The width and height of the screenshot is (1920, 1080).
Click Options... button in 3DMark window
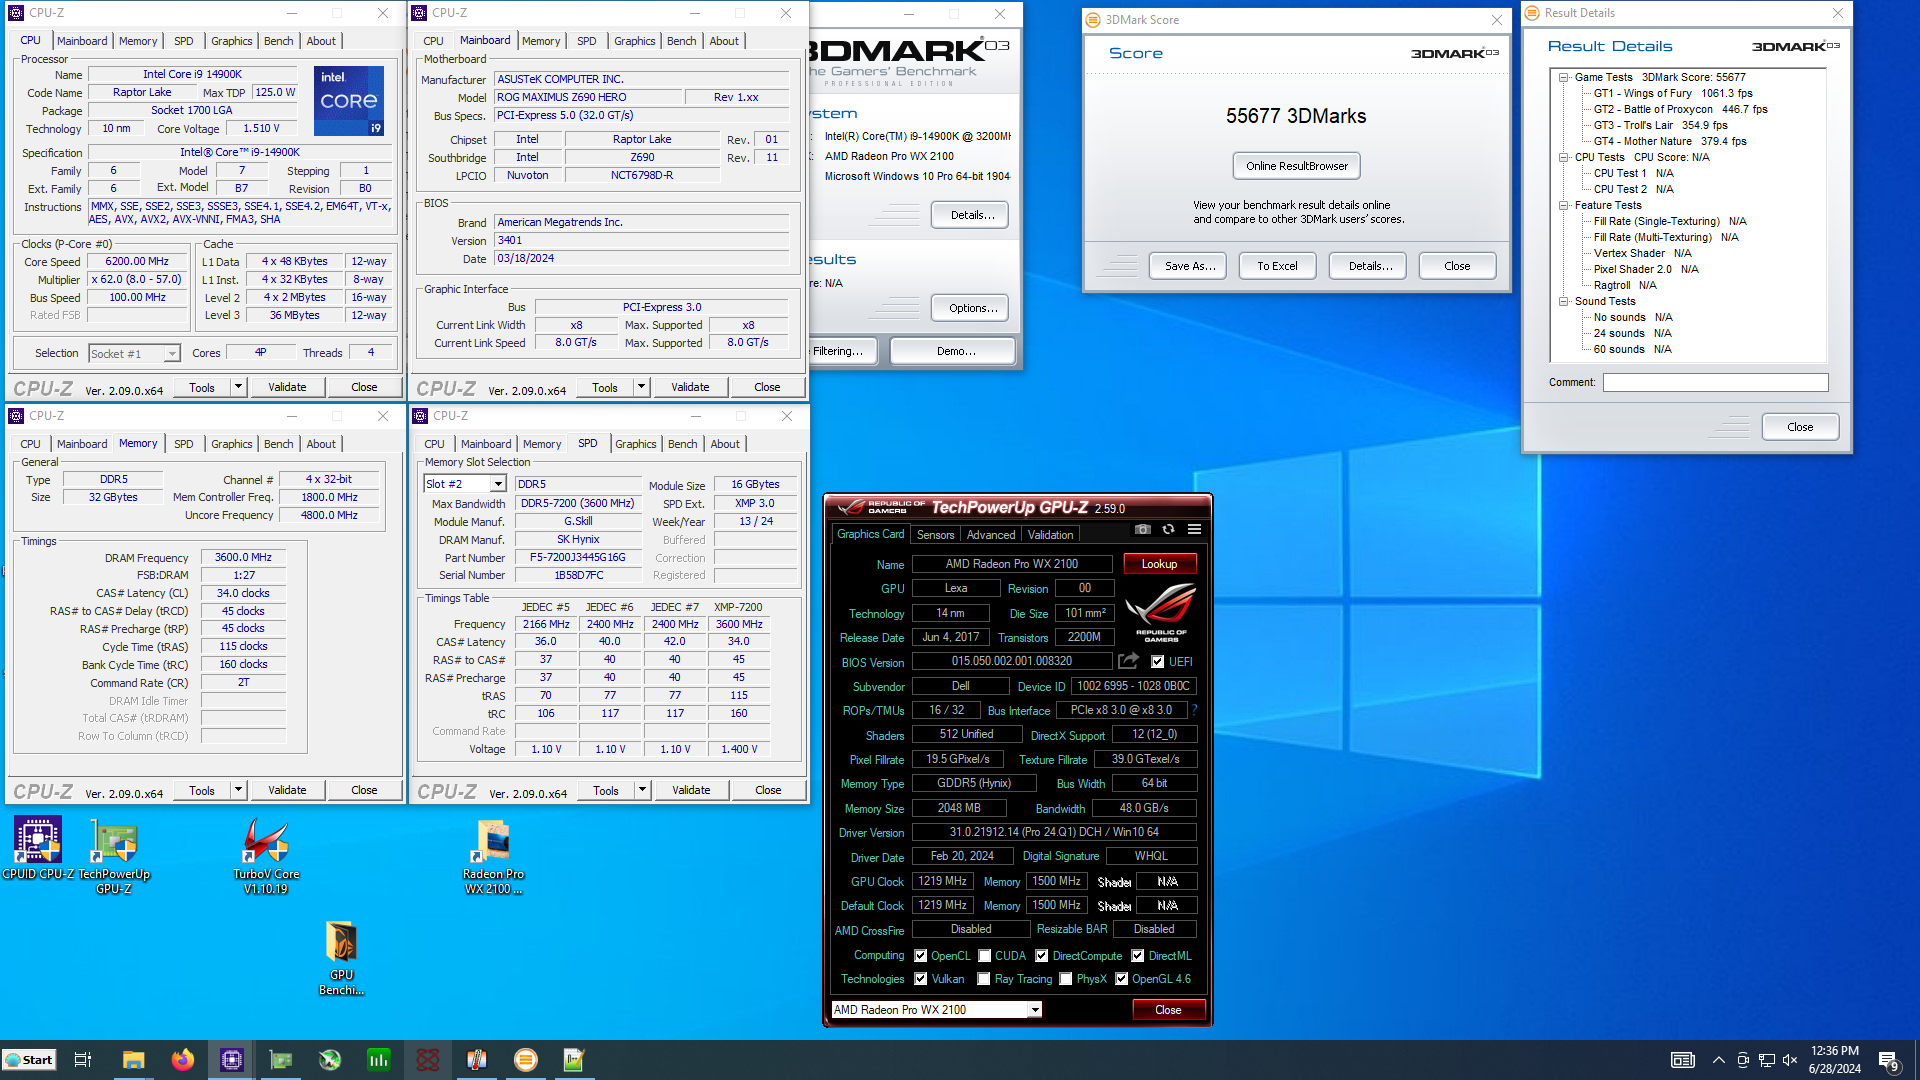pos(972,308)
